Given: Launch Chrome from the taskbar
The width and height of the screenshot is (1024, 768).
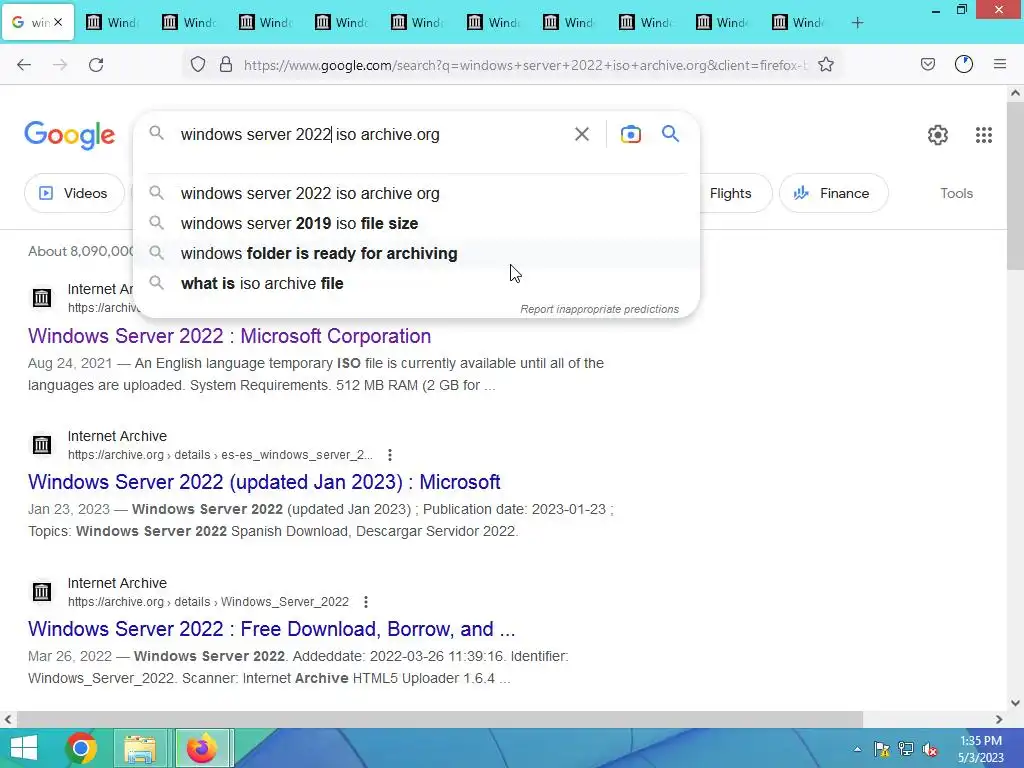Looking at the screenshot, I should point(81,748).
